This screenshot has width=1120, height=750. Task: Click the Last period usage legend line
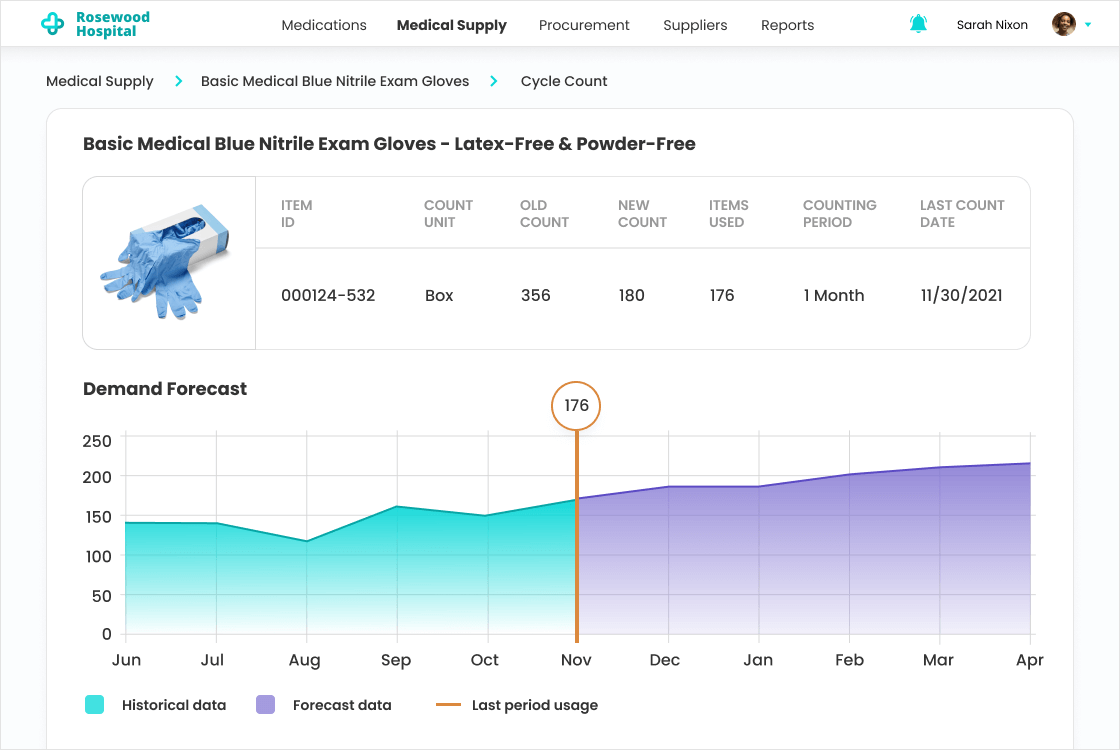pos(448,705)
